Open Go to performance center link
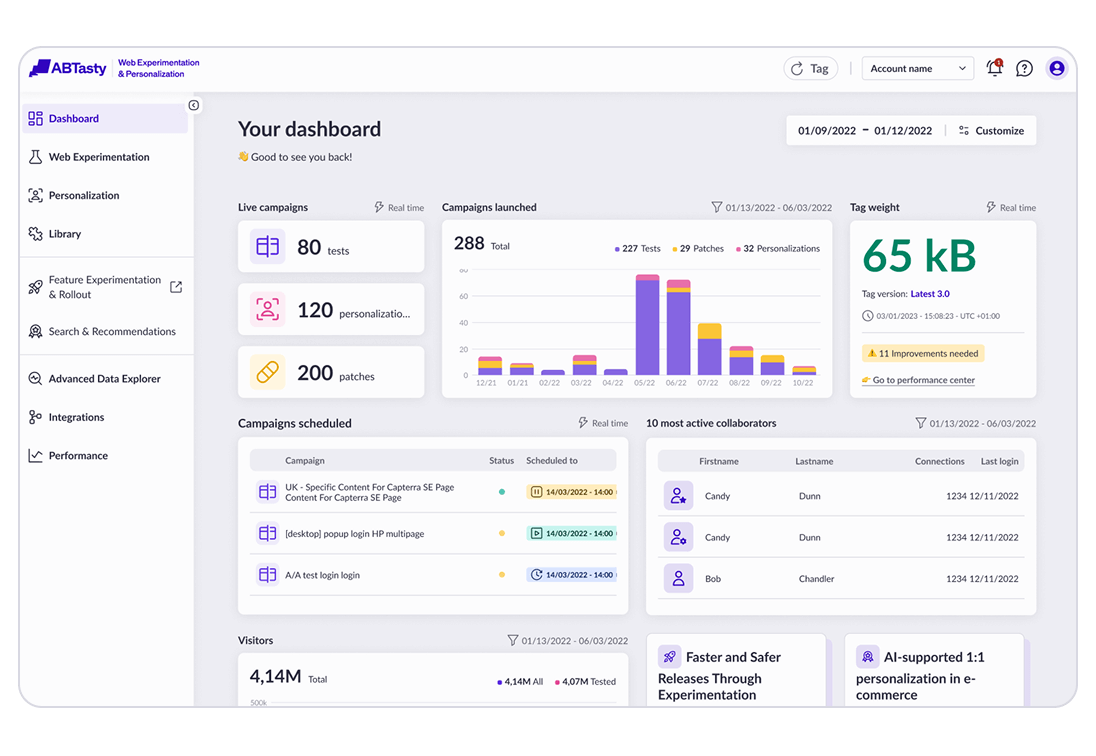The height and width of the screenshot is (756, 1096). click(x=923, y=380)
